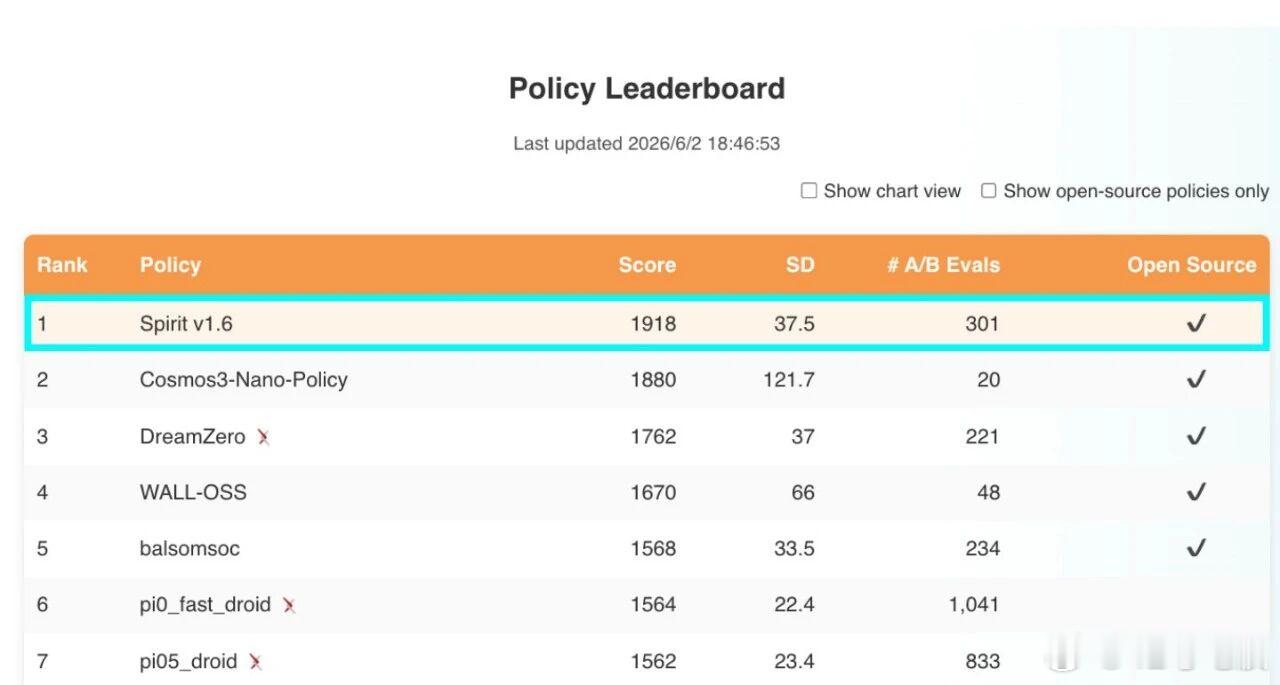Screen dimensions: 1280x685
Task: Click the Last updated timestamp text
Action: coord(647,143)
